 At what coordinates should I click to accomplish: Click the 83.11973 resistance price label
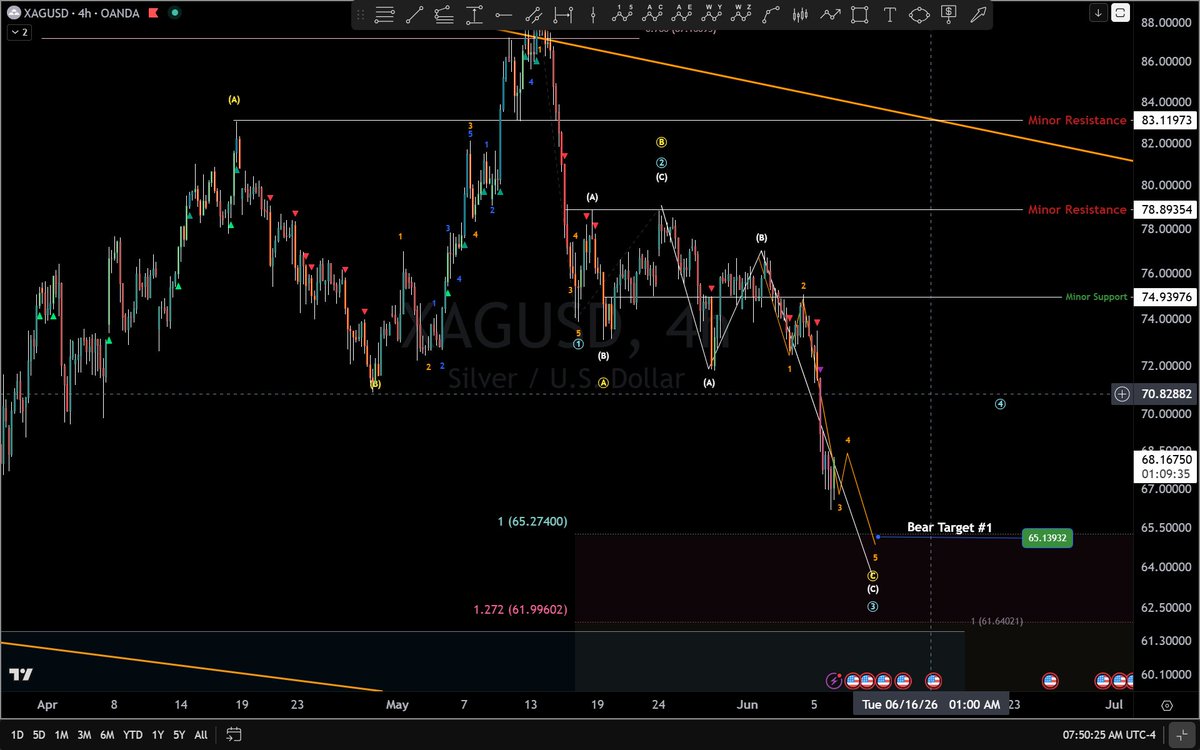click(1165, 120)
